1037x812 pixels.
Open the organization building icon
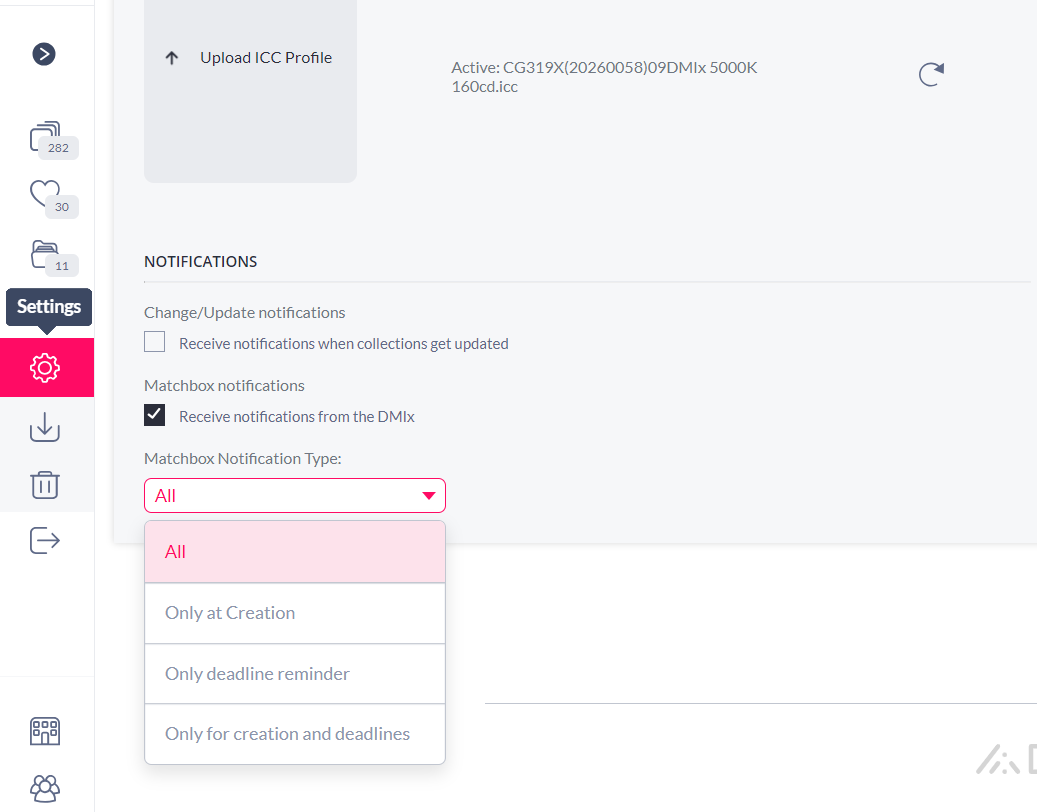[x=45, y=731]
